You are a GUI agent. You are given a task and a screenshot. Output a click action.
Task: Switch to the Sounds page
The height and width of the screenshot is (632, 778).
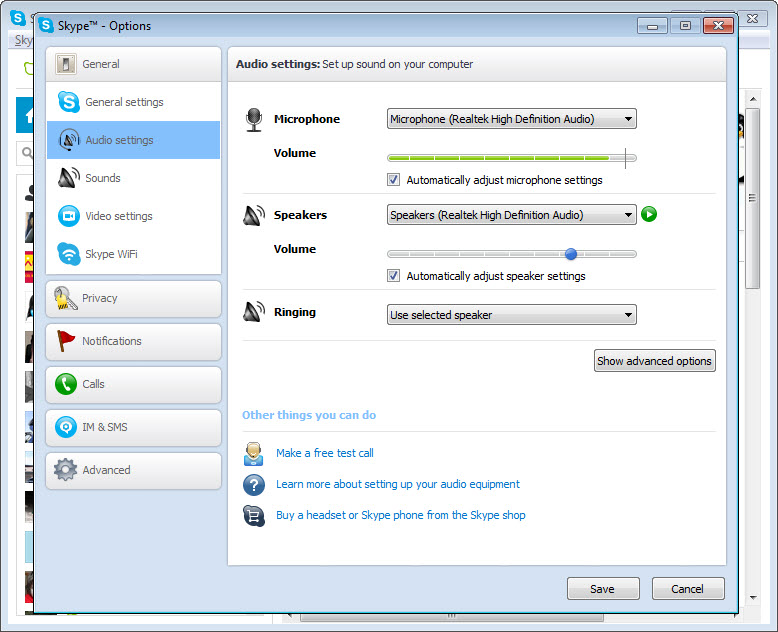(133, 178)
